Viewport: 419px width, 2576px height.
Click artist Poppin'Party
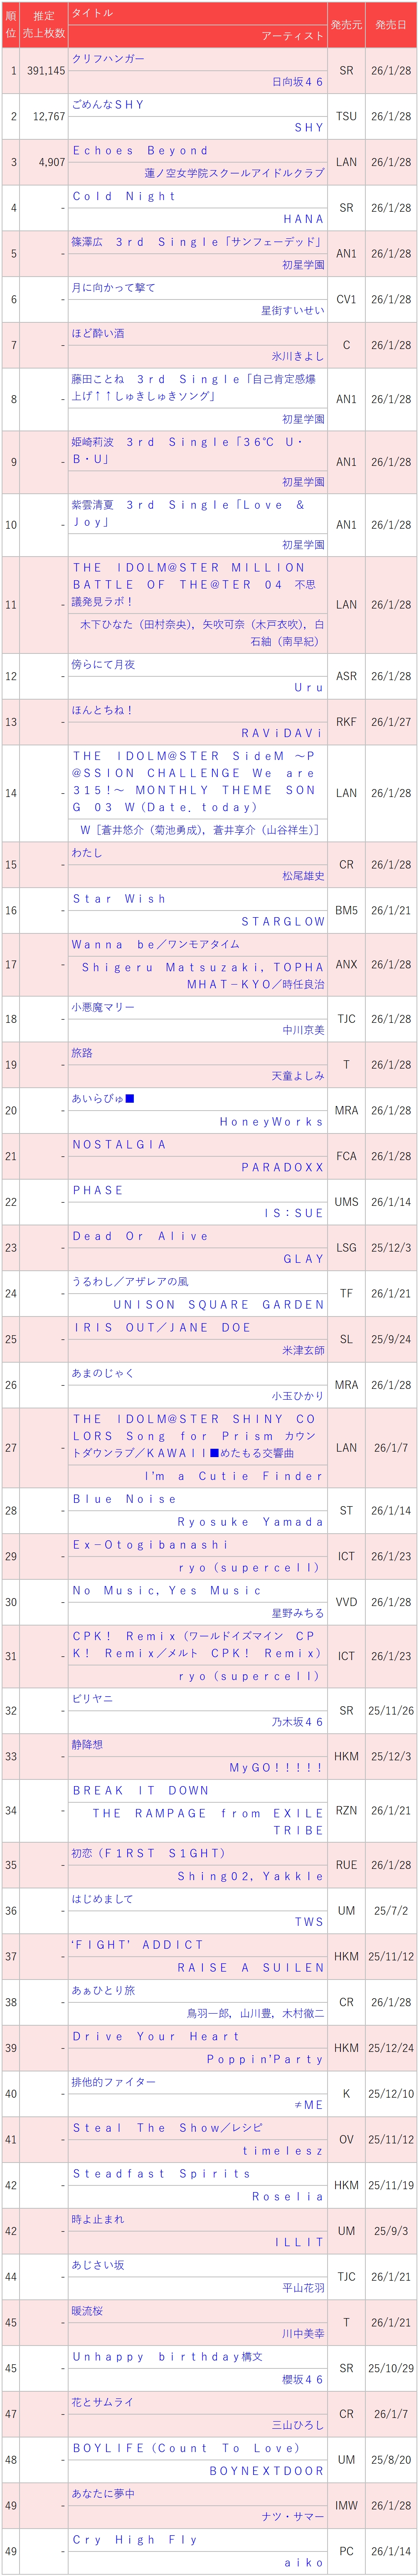click(x=265, y=2060)
